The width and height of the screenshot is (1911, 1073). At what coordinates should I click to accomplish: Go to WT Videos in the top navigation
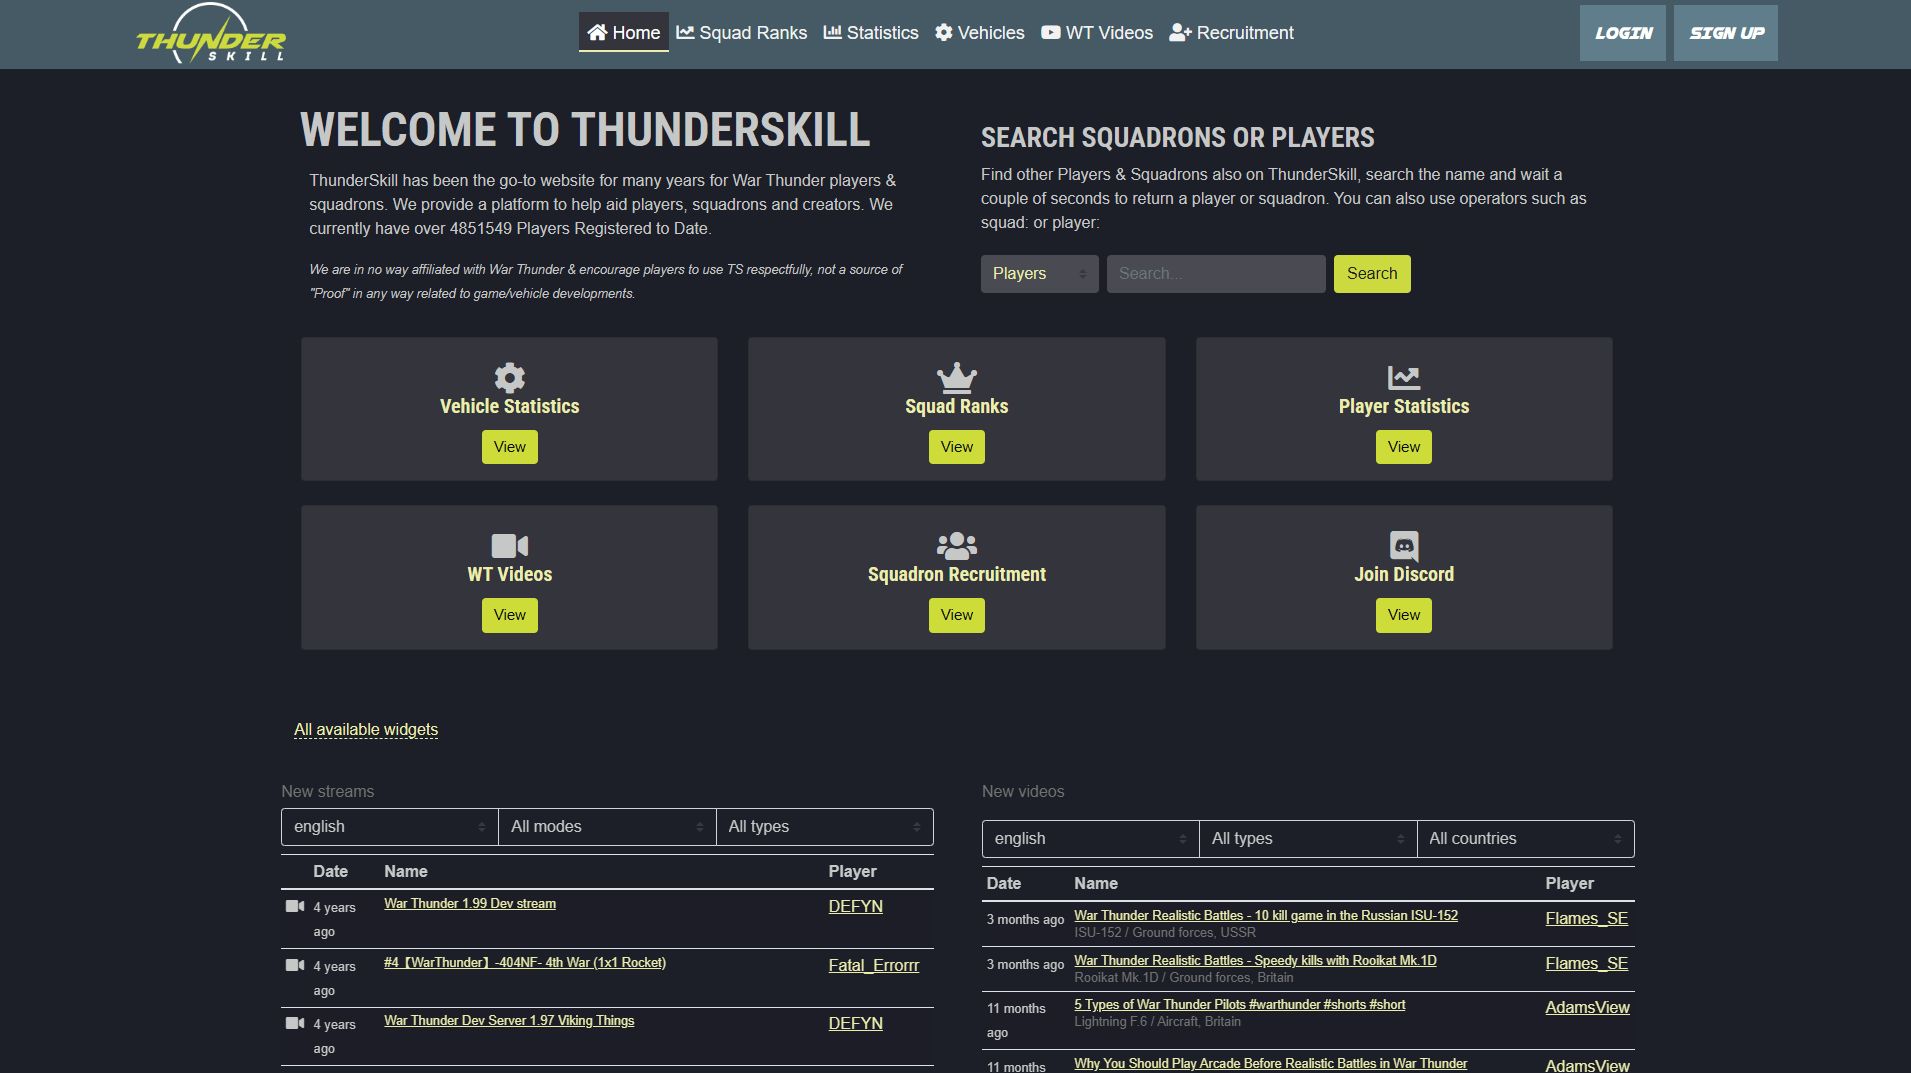[1097, 33]
